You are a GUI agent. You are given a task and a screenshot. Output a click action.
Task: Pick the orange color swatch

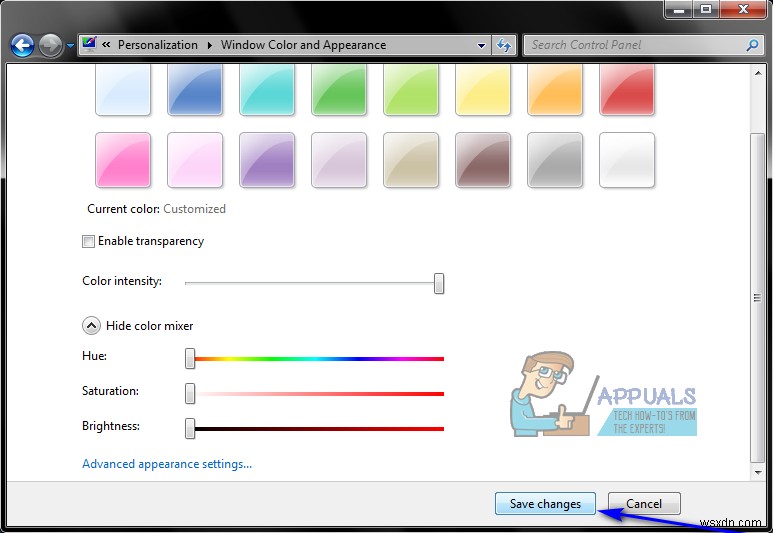tap(555, 90)
